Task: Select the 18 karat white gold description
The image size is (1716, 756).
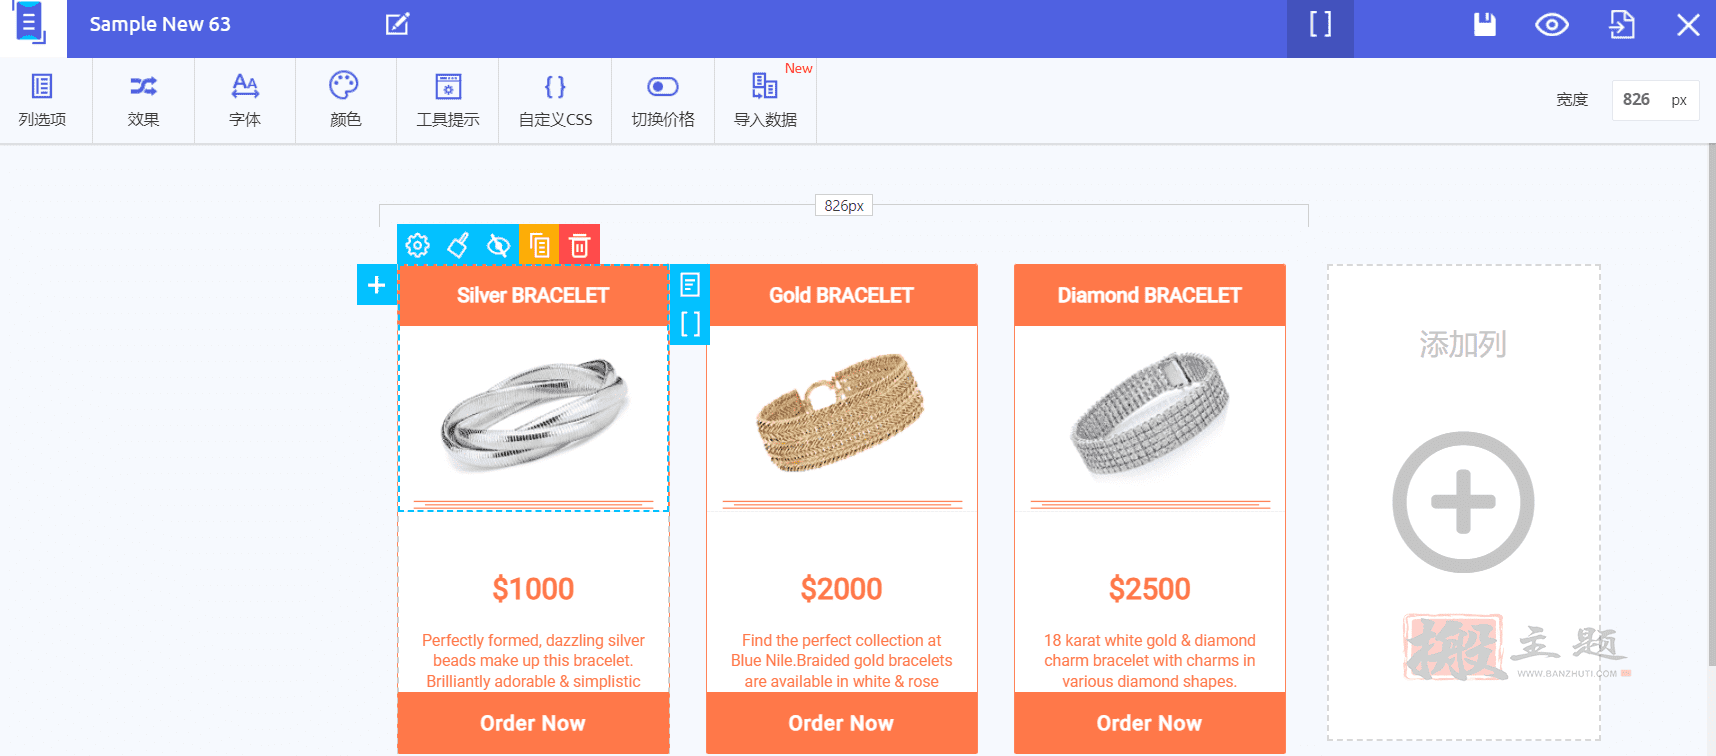Action: tap(1150, 661)
